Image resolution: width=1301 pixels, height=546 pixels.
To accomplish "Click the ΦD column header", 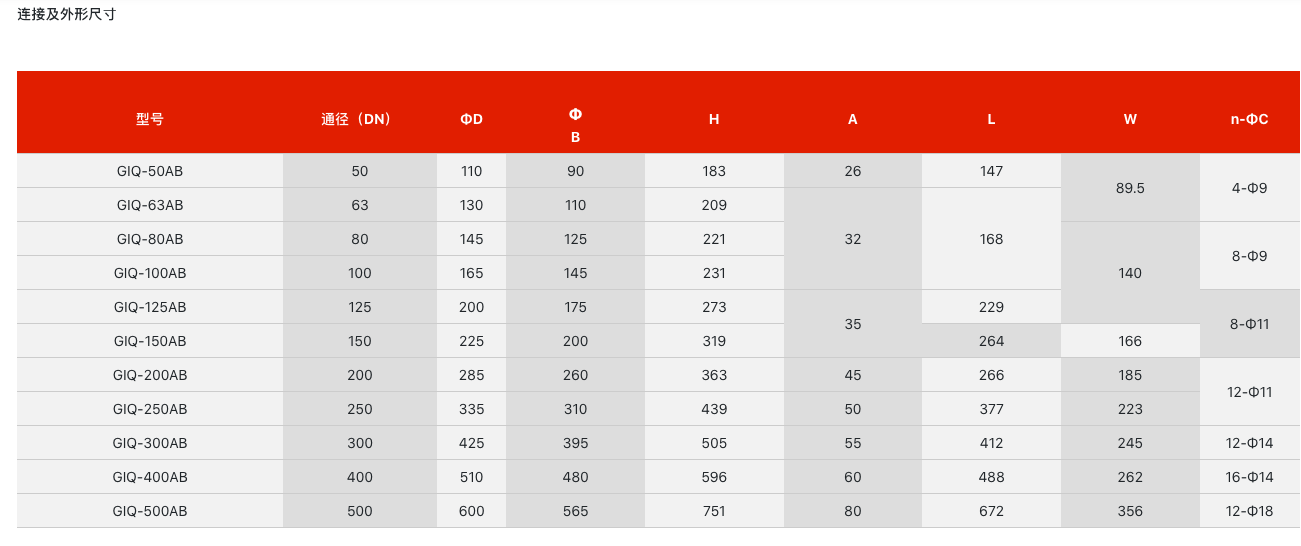I will tap(472, 119).
